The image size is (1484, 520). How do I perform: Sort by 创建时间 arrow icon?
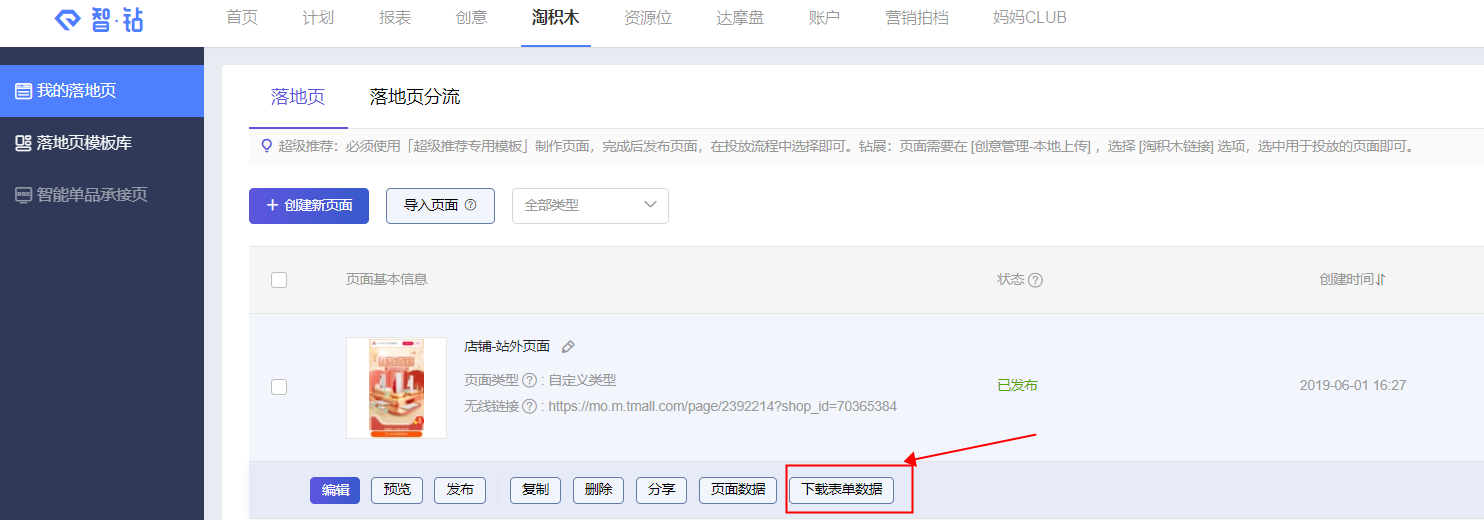point(1381,280)
